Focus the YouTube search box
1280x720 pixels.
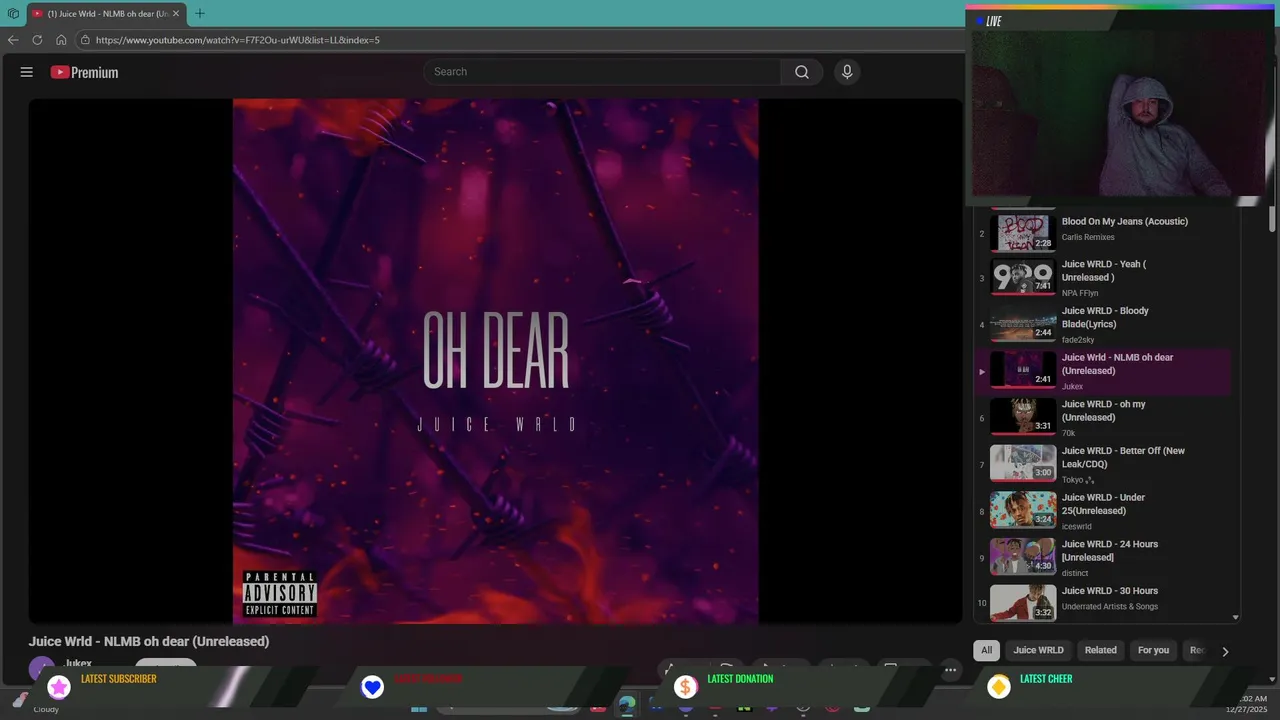tap(603, 72)
